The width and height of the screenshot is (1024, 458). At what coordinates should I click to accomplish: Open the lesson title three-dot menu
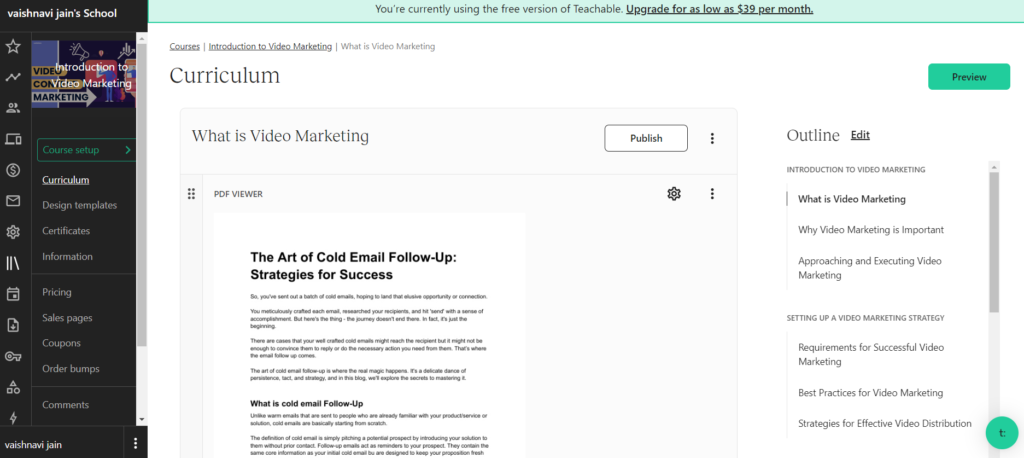click(712, 138)
